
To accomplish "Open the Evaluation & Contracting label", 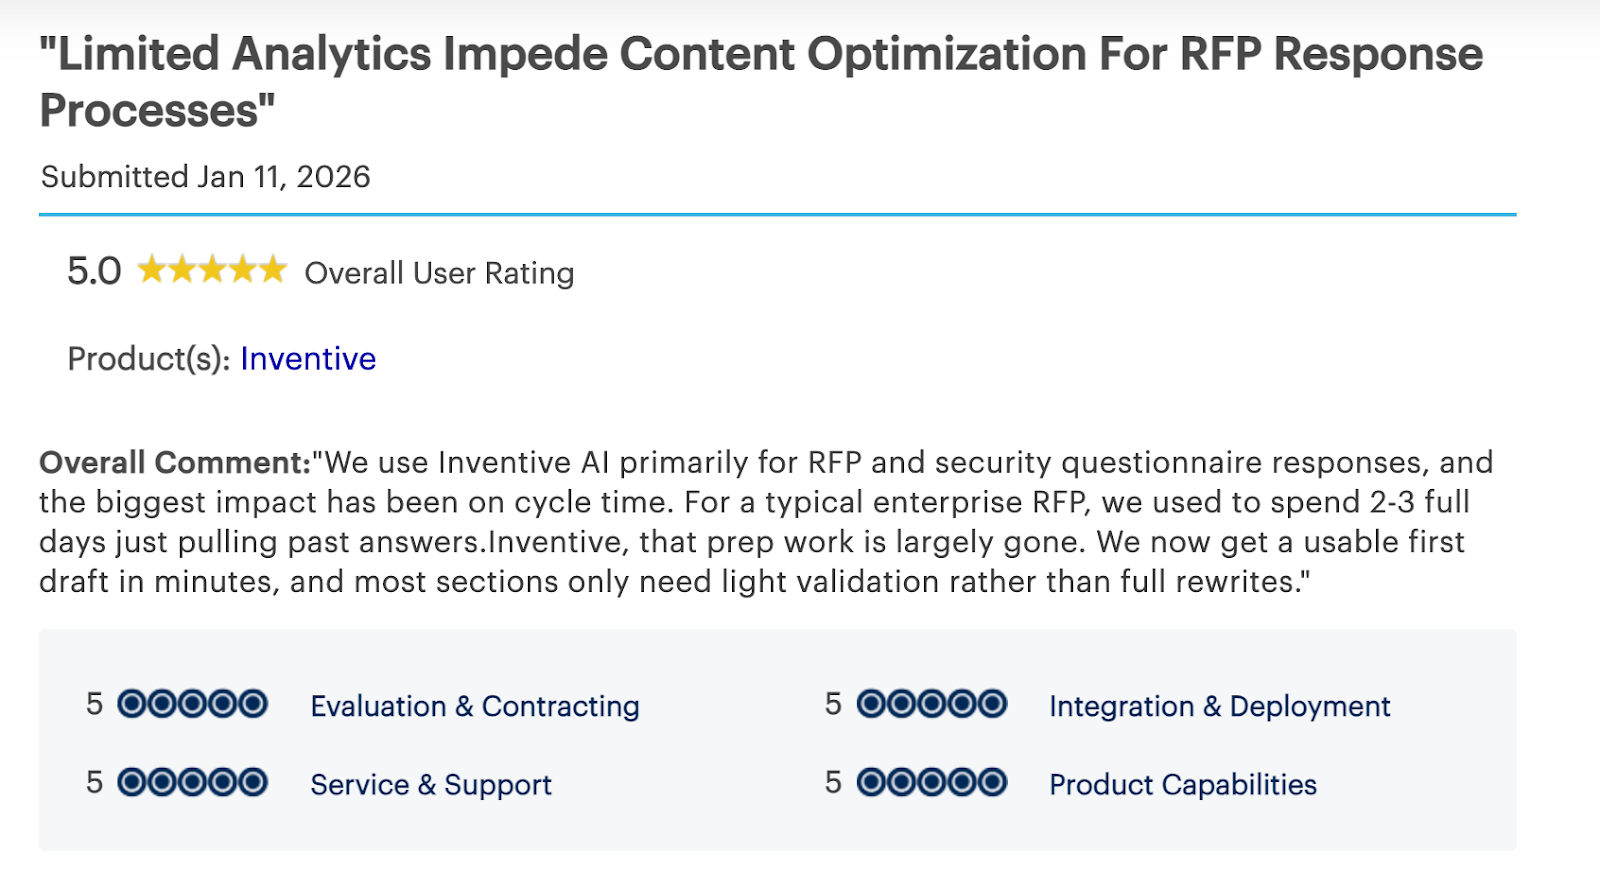I will [x=475, y=706].
